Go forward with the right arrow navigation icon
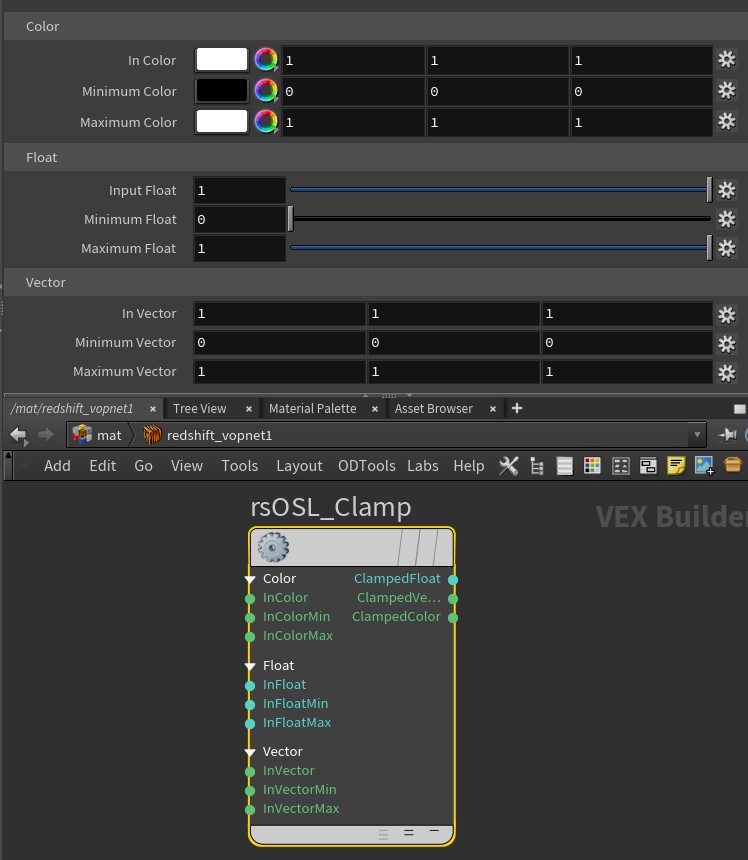The height and width of the screenshot is (860, 748). (x=46, y=435)
